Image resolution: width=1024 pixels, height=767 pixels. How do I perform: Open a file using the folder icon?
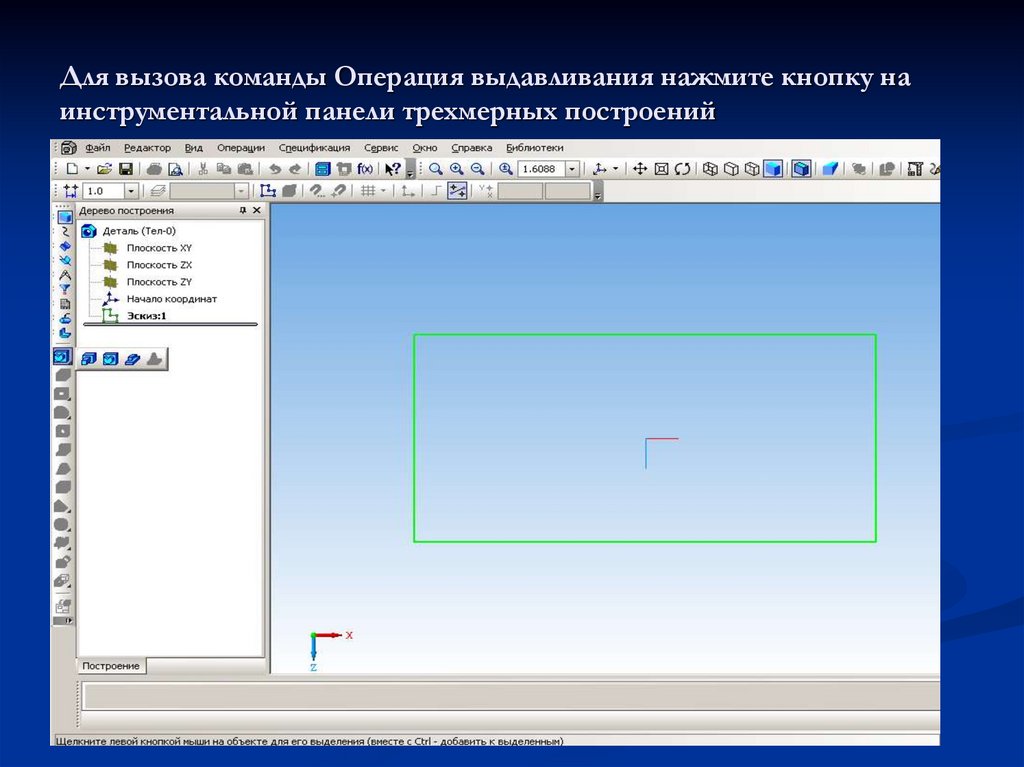click(x=104, y=169)
